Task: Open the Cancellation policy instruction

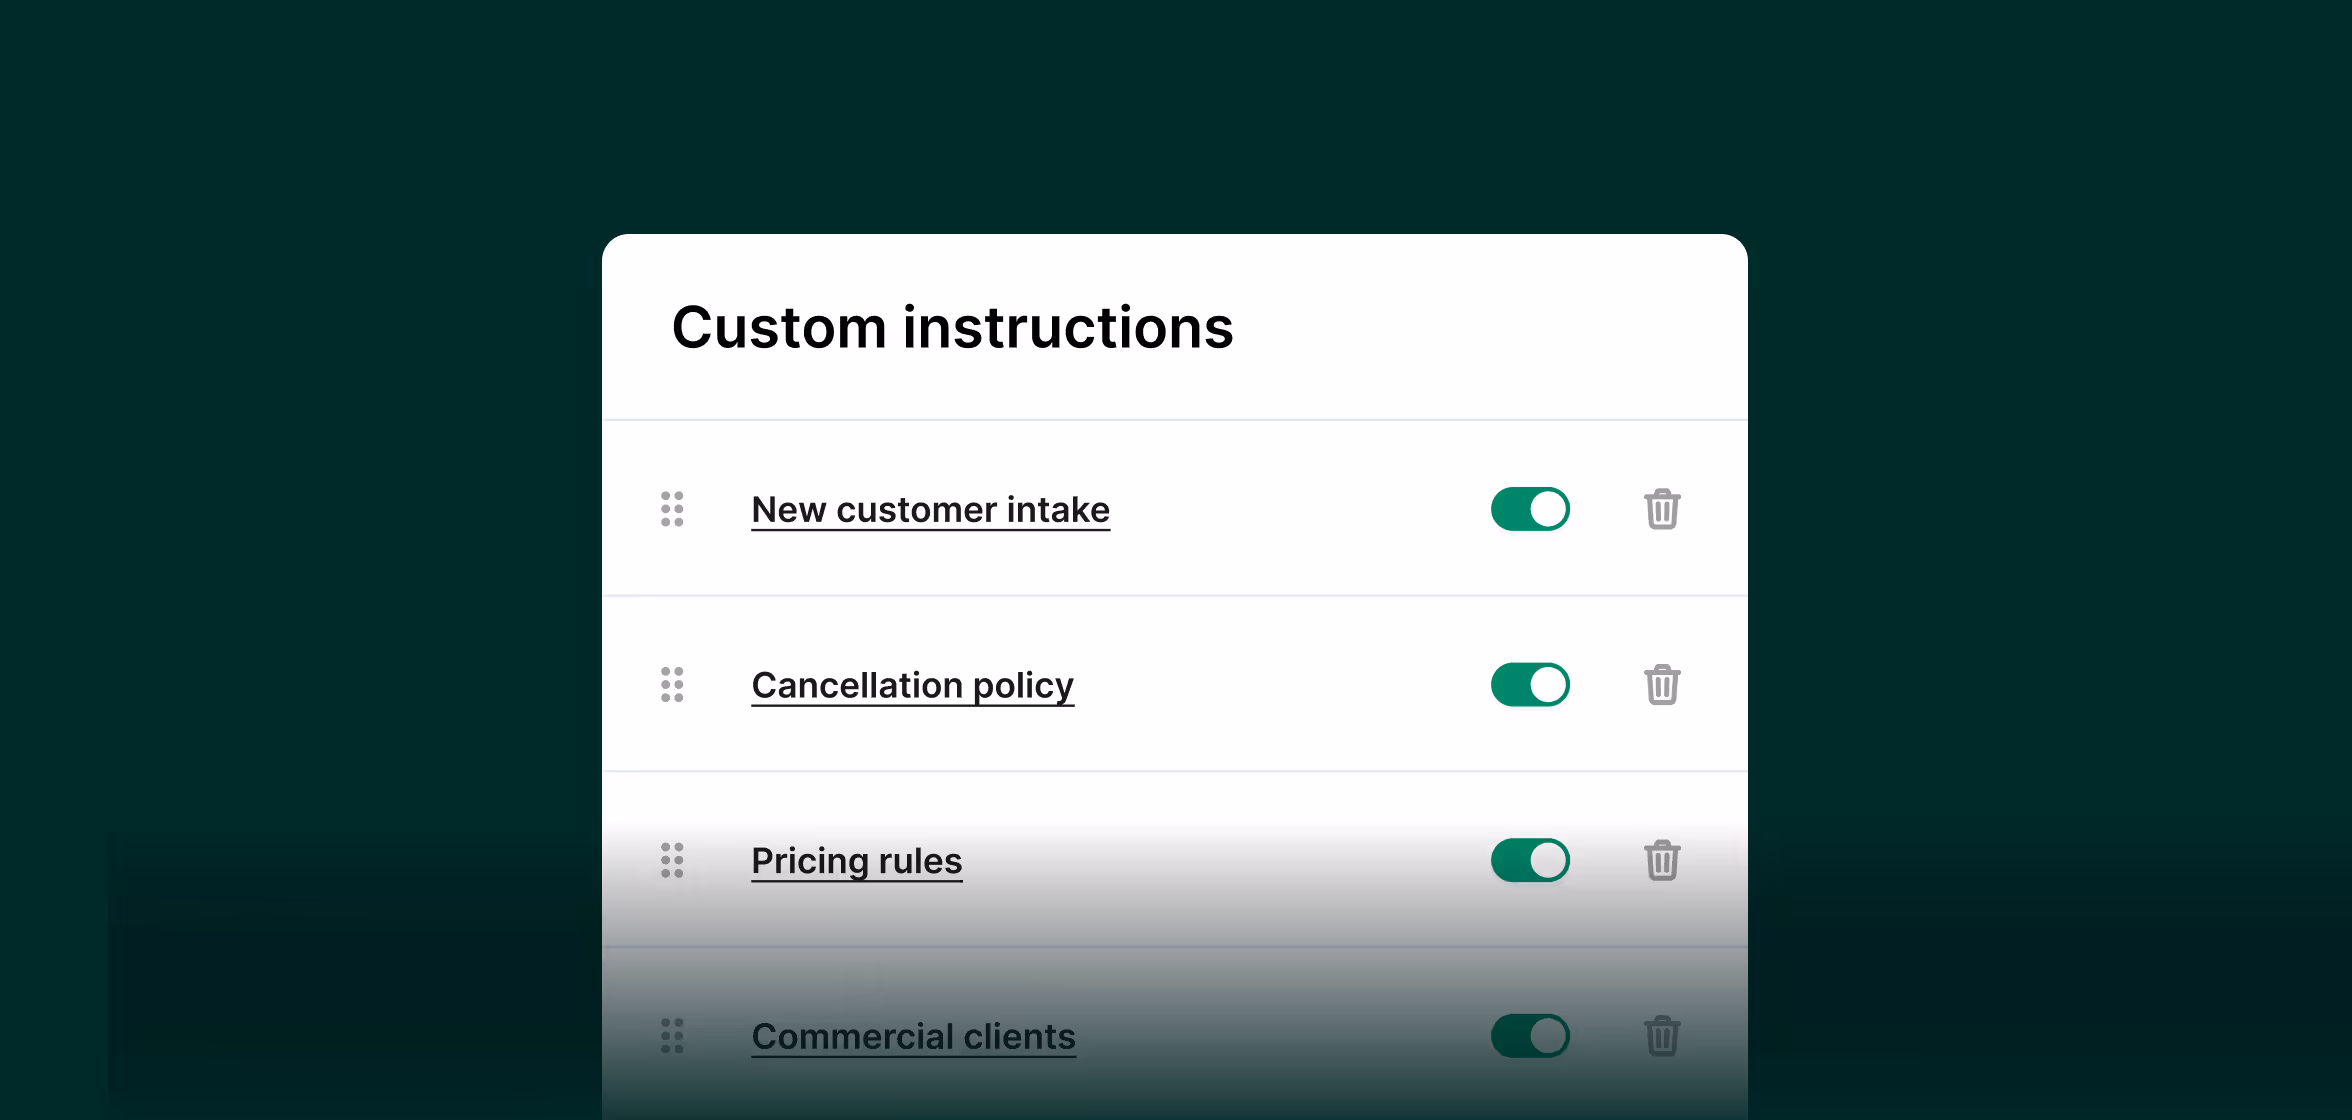Action: point(912,685)
